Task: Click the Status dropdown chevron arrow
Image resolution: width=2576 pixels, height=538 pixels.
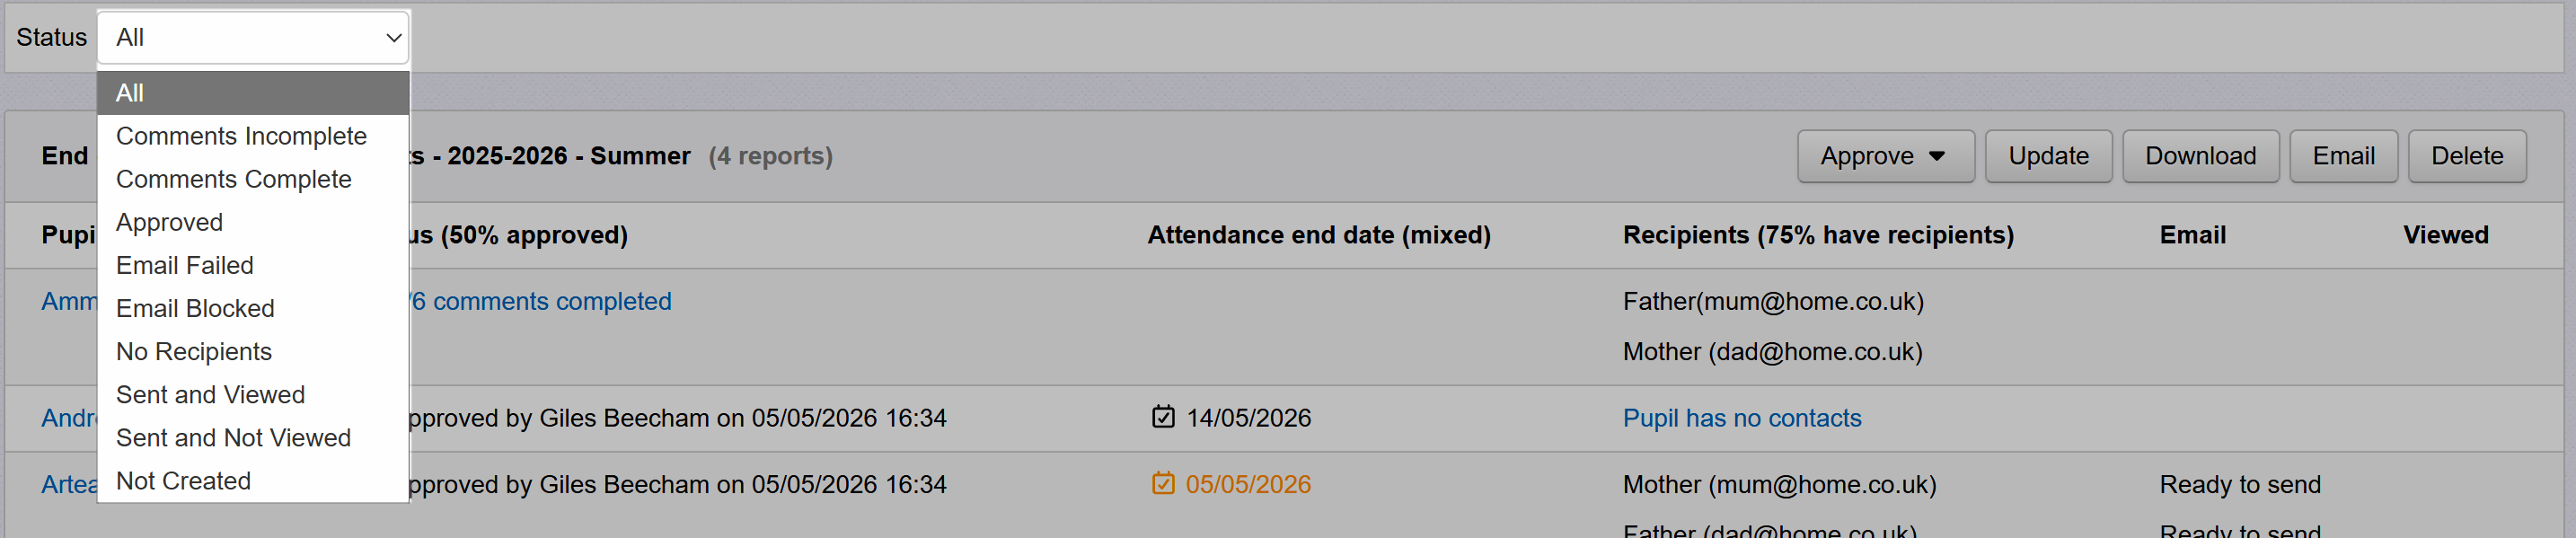Action: point(393,38)
